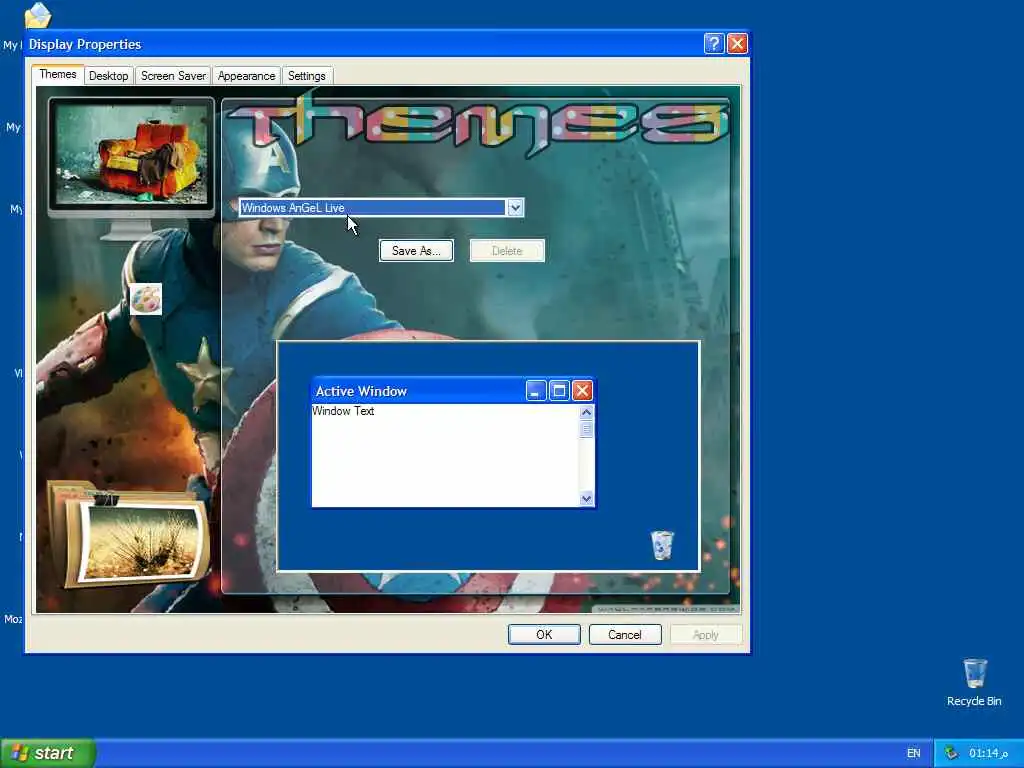1024x768 pixels.
Task: Close the Display Properties dialog
Action: (737, 44)
